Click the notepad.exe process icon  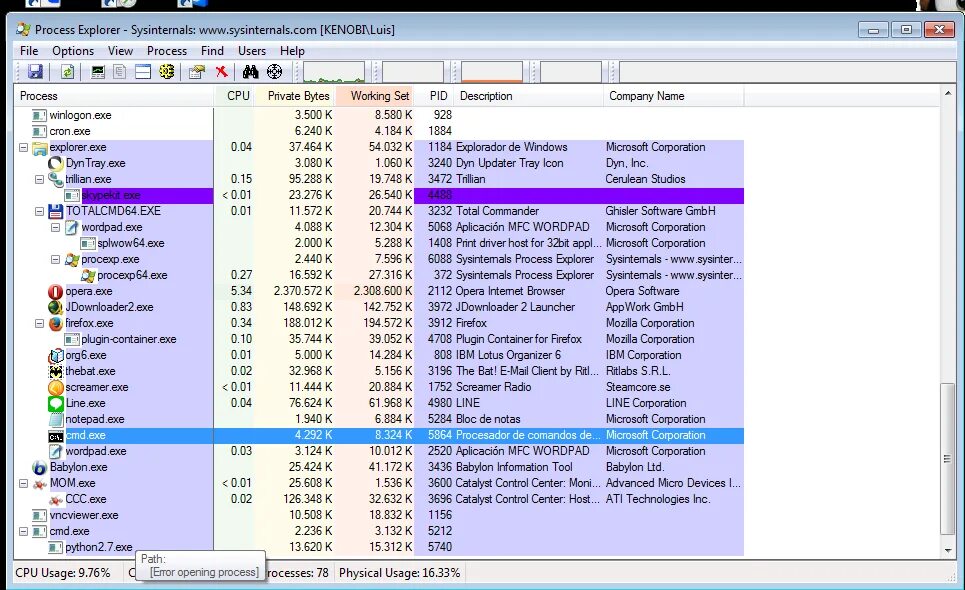(x=55, y=419)
